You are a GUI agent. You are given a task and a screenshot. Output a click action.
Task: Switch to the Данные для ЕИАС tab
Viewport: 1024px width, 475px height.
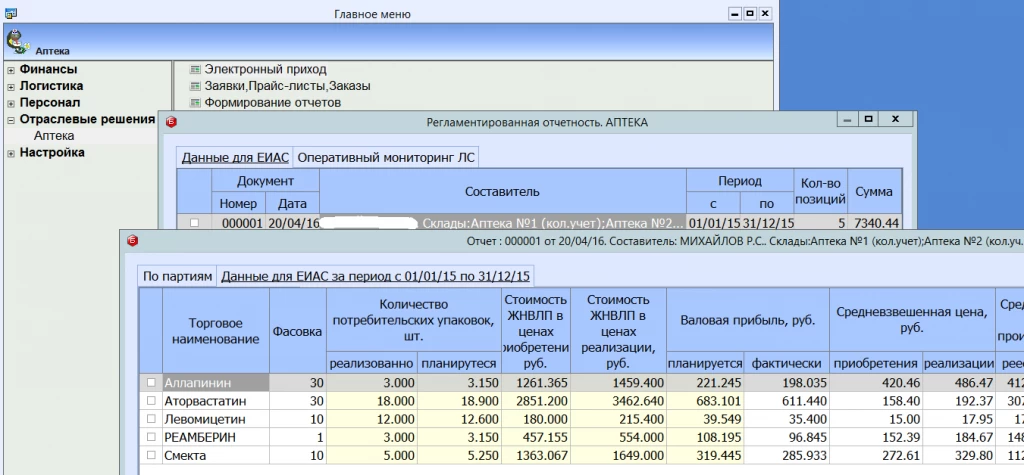(x=235, y=157)
